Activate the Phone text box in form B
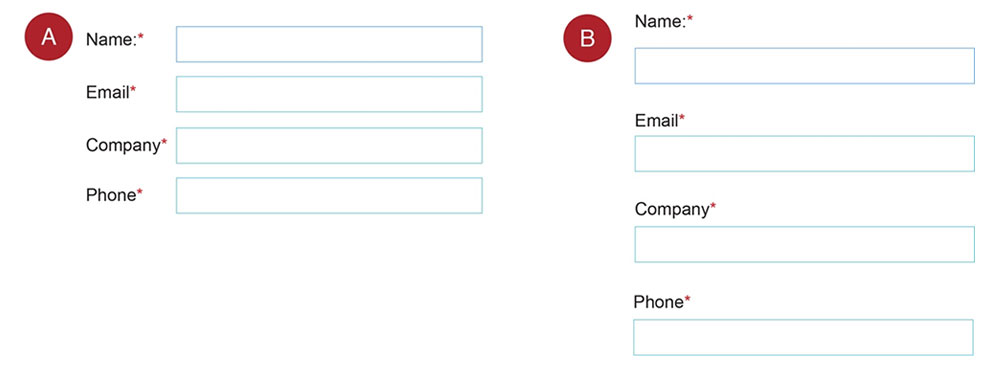The height and width of the screenshot is (368, 1000). click(x=804, y=337)
